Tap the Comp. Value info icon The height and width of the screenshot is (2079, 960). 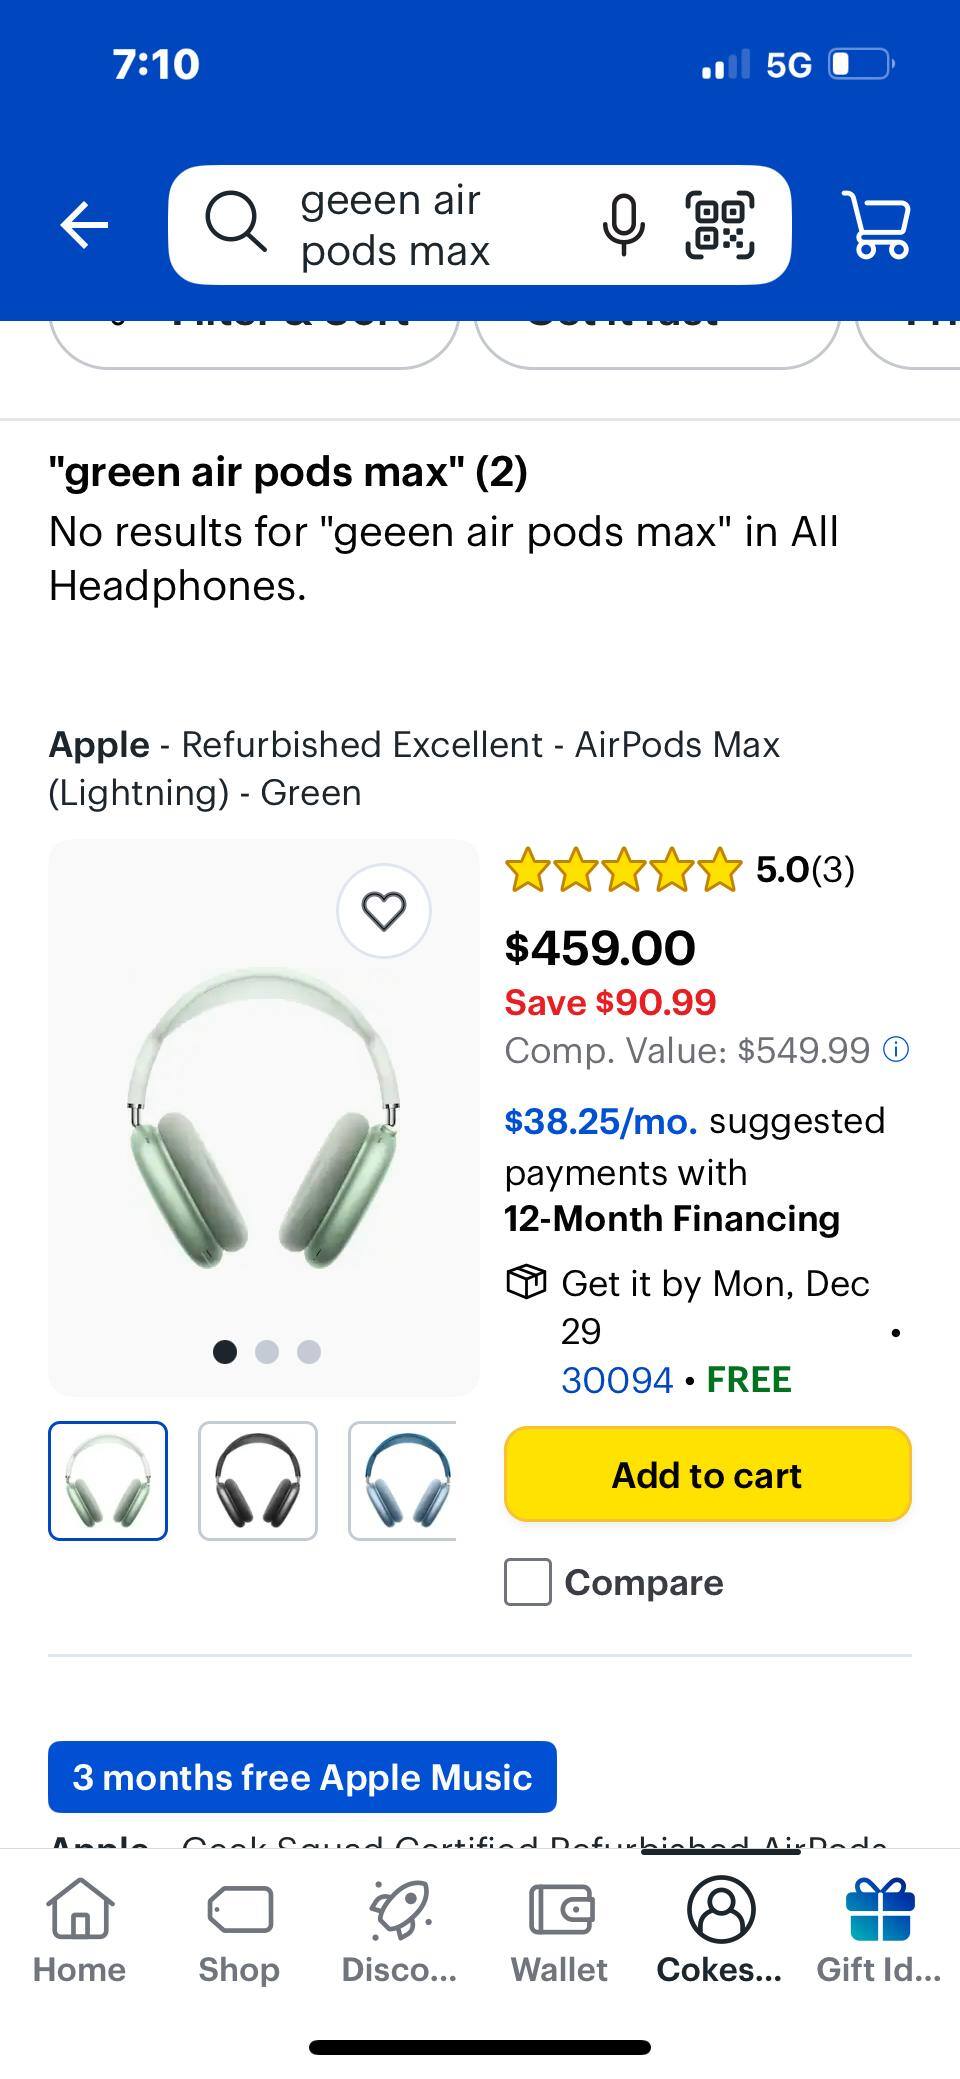click(897, 1050)
